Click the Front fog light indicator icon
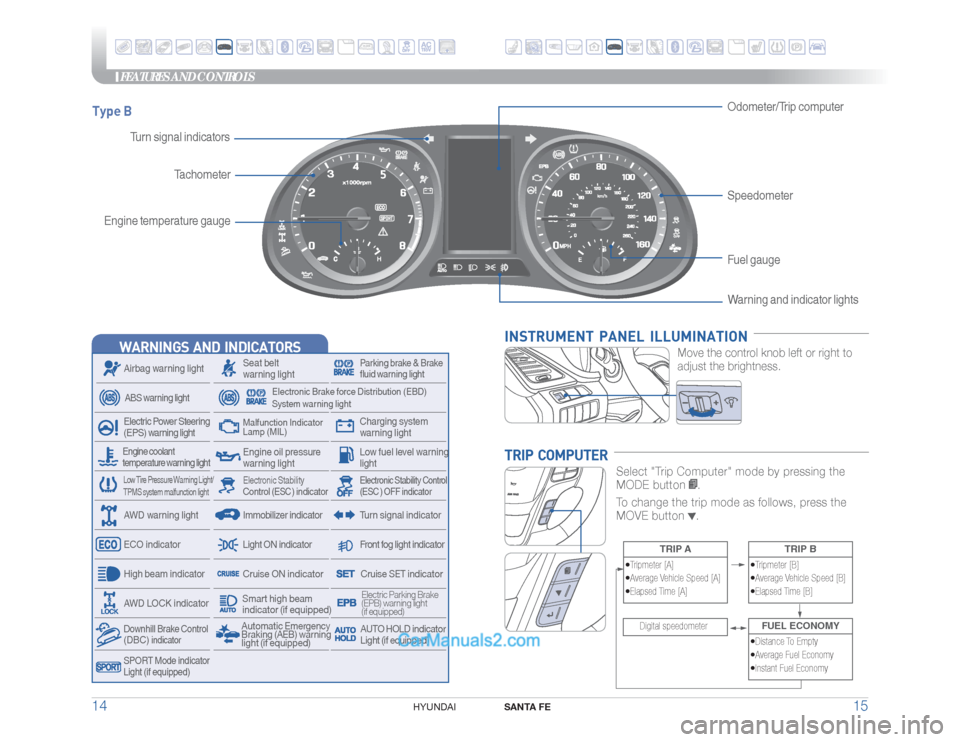Viewport: 960px width, 742px height. coord(345,545)
